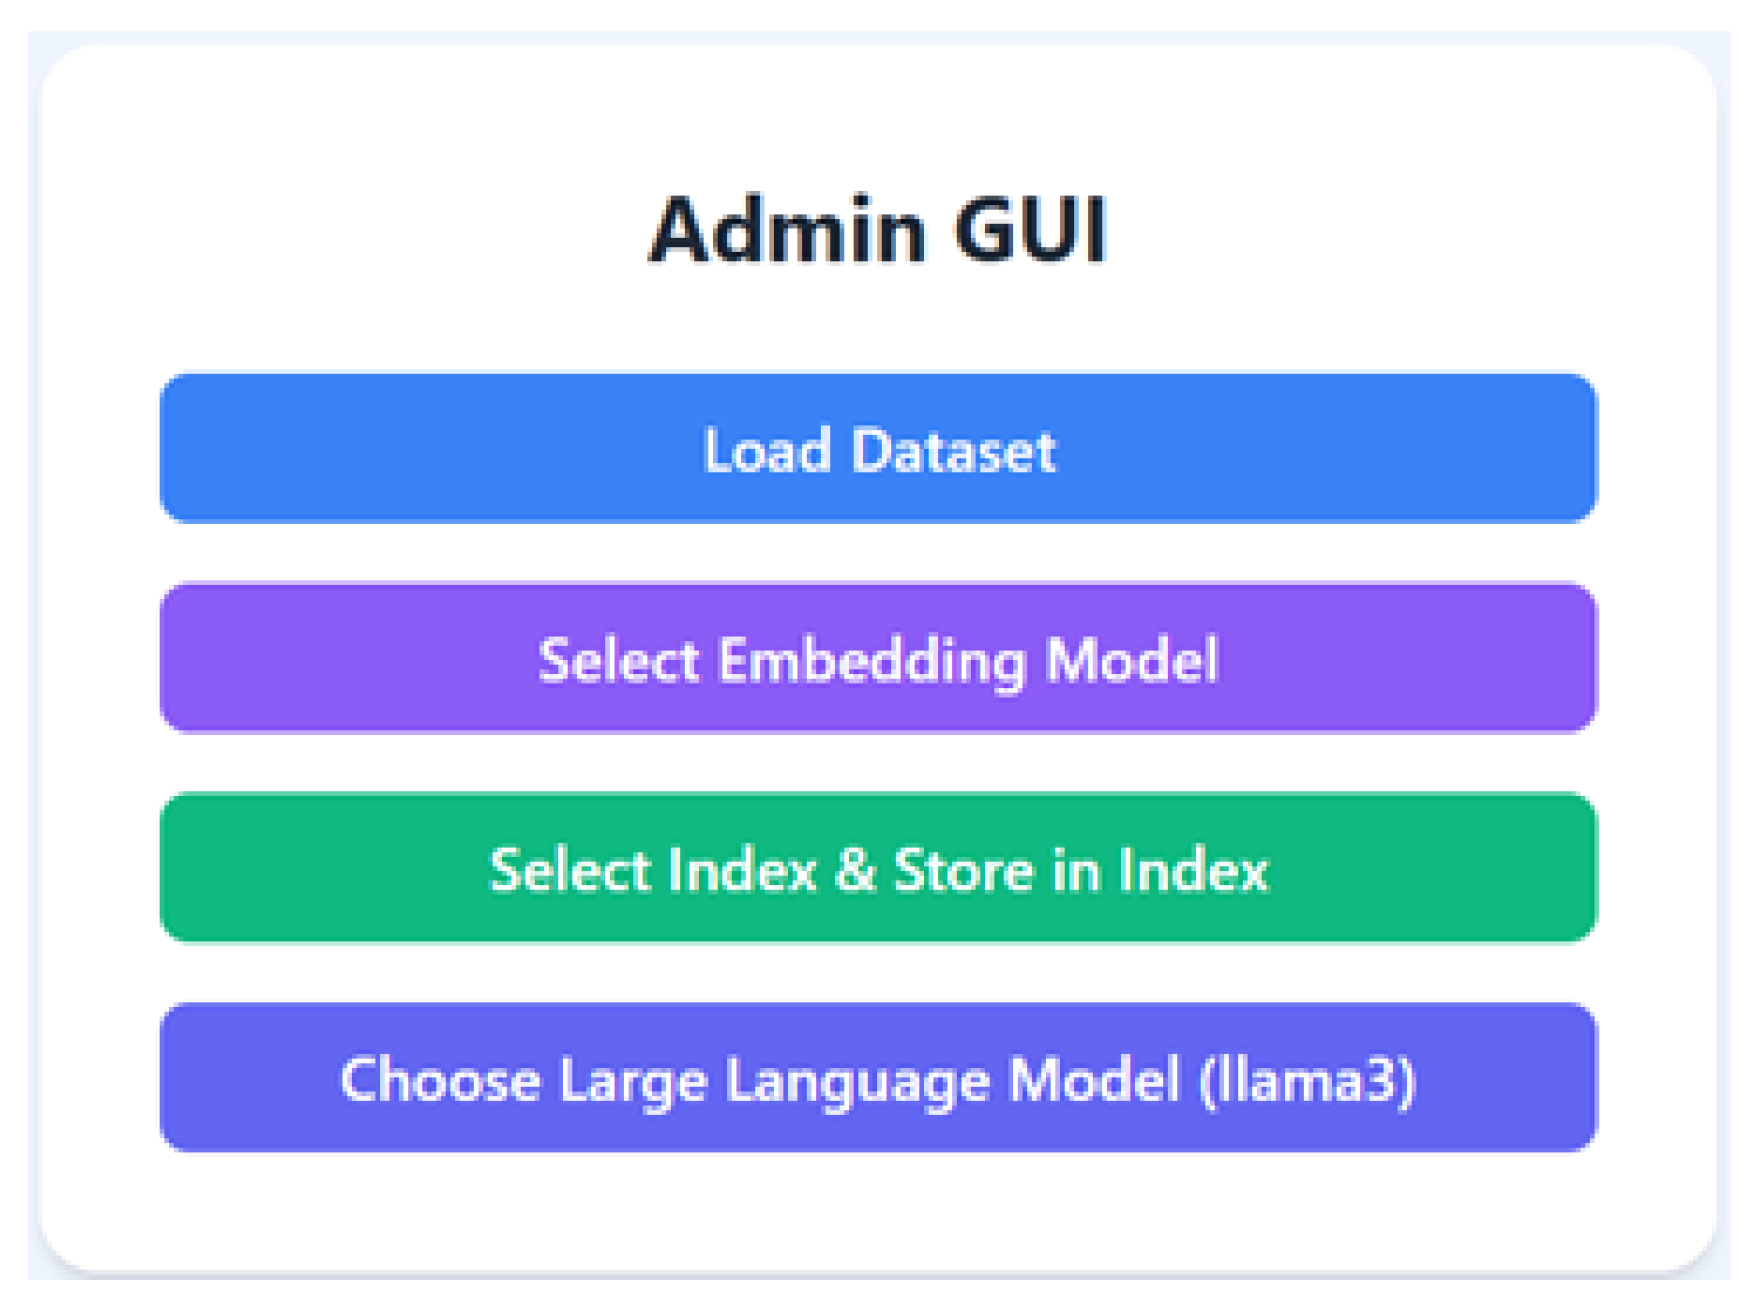Choose the large language model option
1760x1313 pixels.
pos(878,1078)
